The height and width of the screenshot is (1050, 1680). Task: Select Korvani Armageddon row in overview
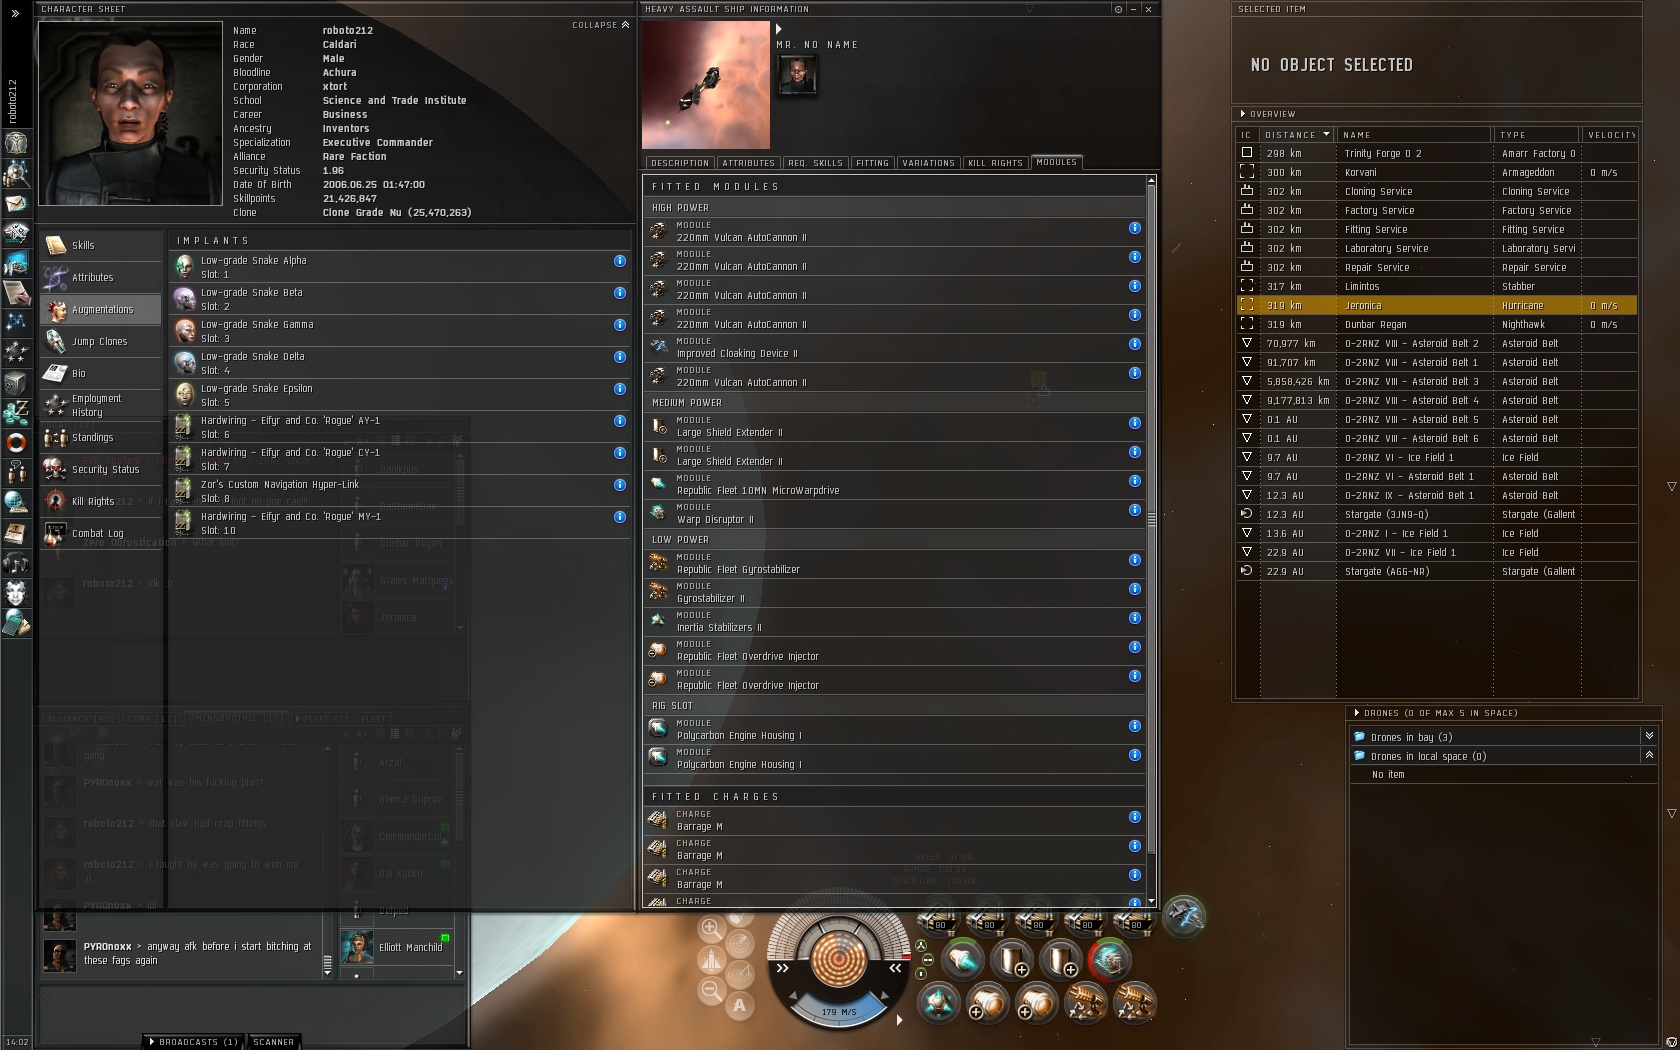pos(1436,172)
